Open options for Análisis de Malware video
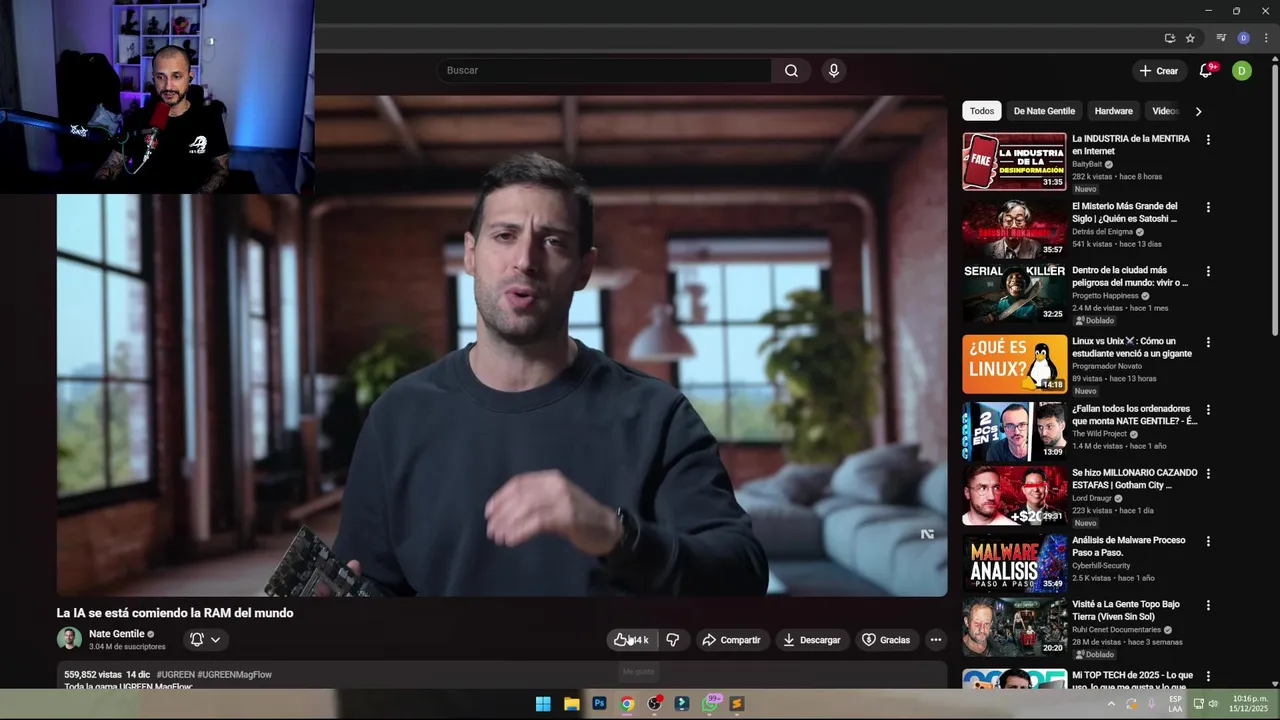Screen dimensions: 1280x720 pos(1208,541)
